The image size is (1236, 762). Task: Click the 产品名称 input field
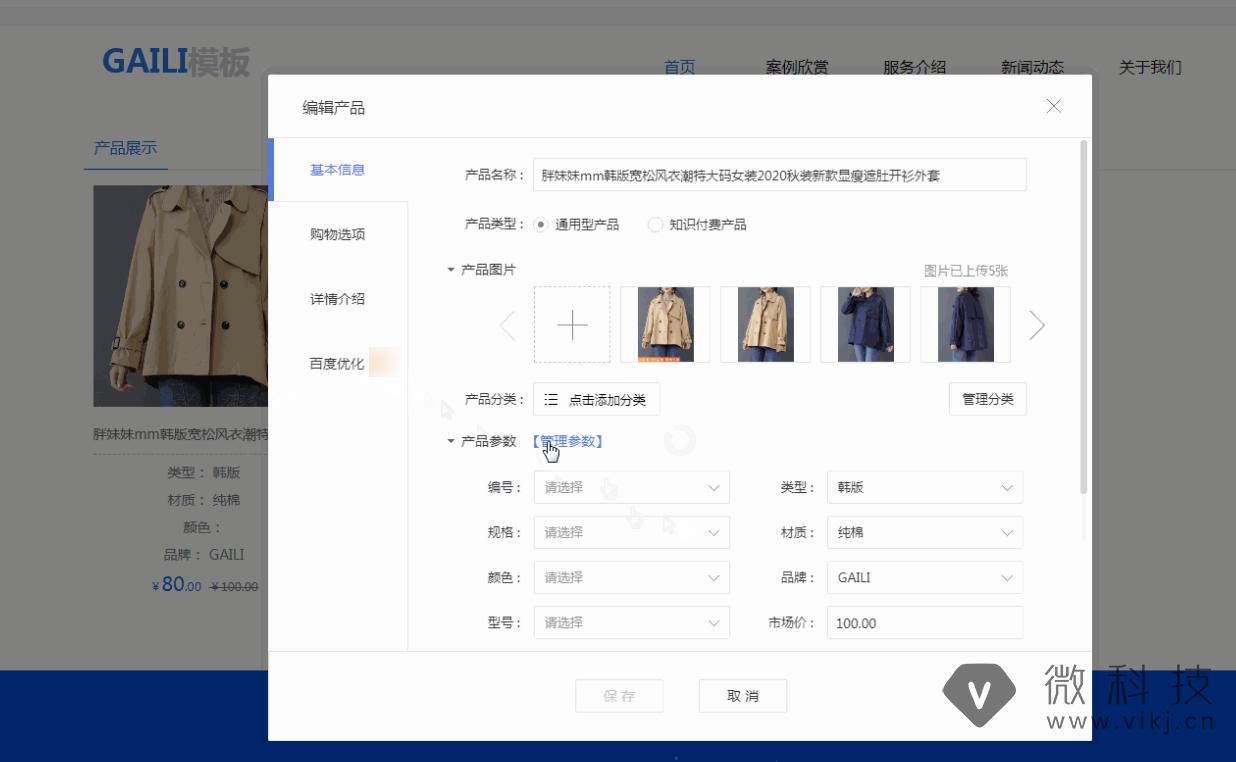(x=779, y=175)
